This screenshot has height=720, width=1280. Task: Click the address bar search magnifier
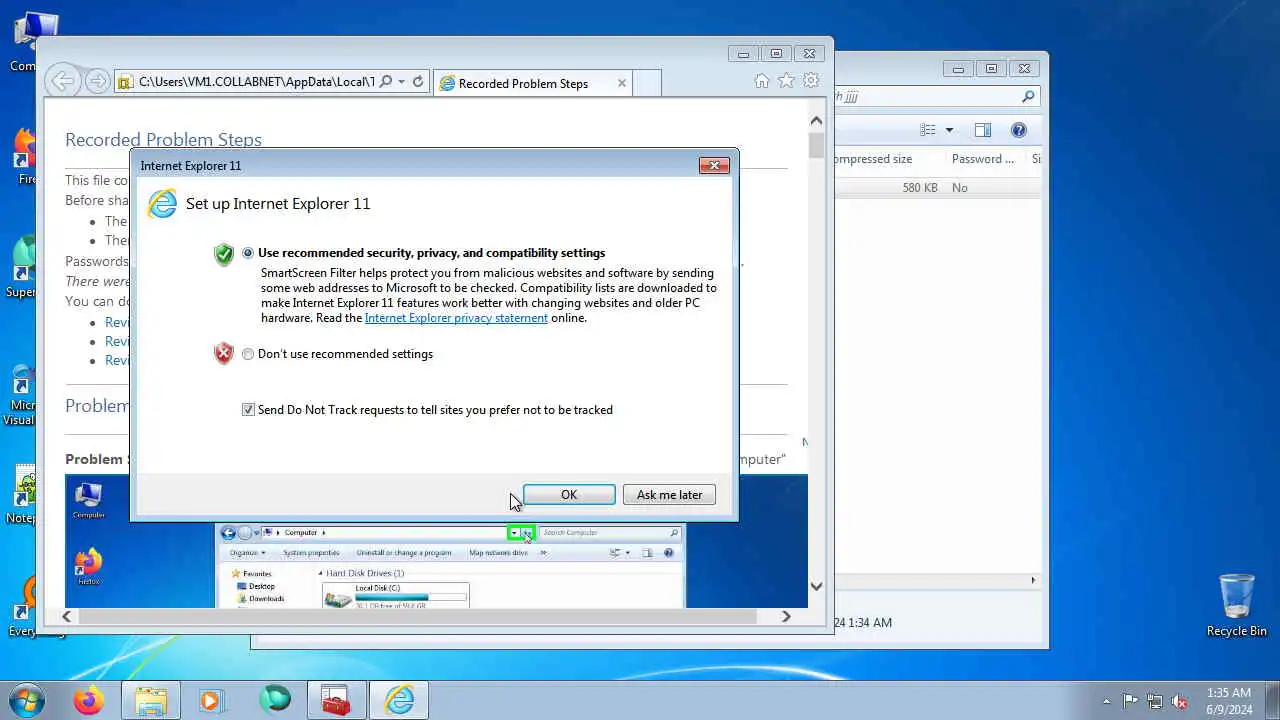(385, 82)
